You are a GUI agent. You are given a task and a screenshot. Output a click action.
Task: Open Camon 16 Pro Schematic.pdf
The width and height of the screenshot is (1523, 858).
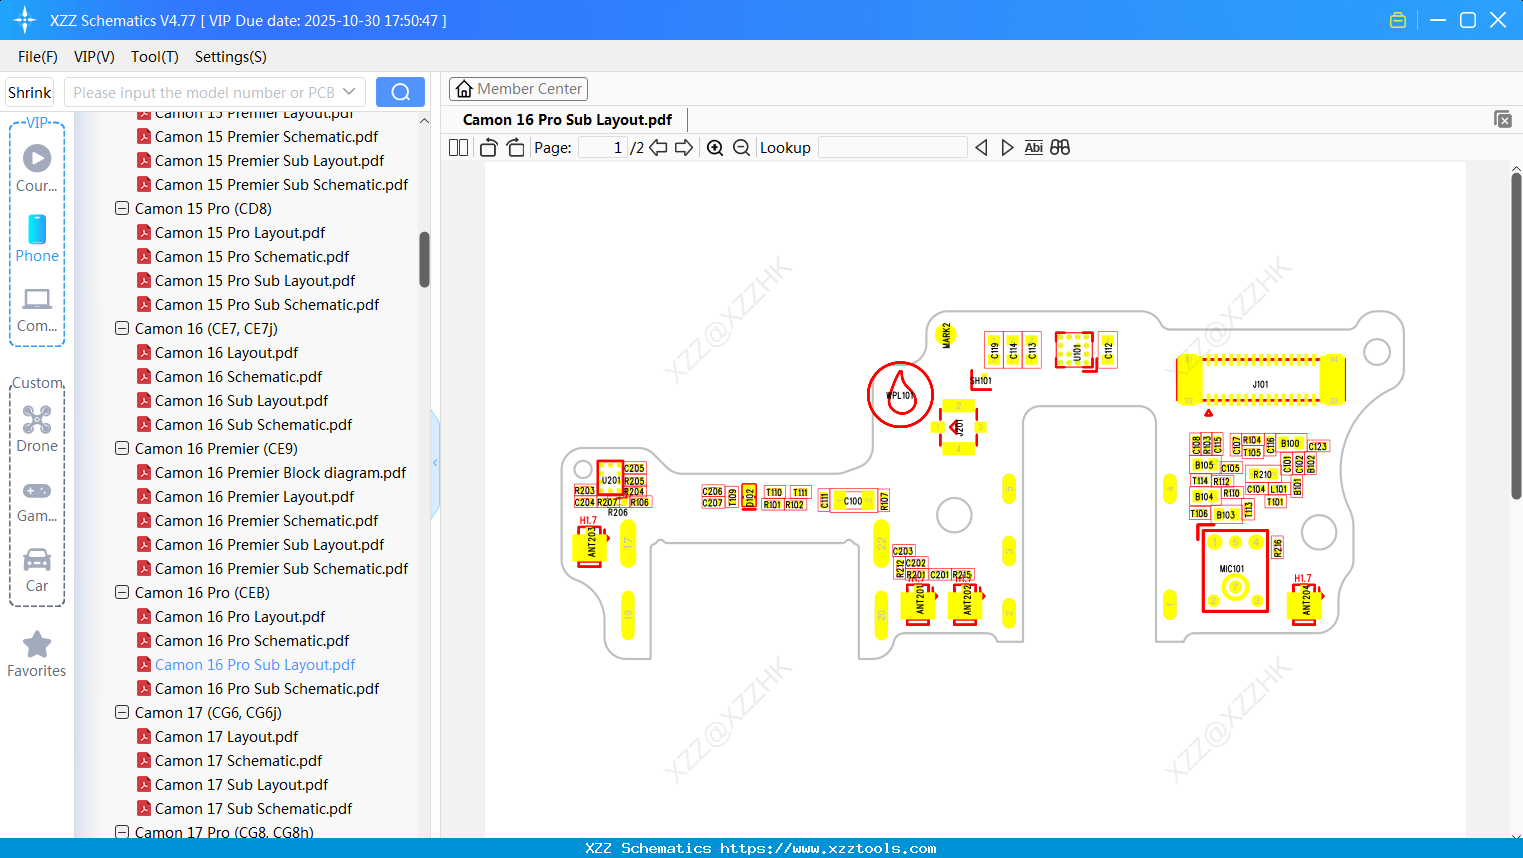[x=252, y=641]
